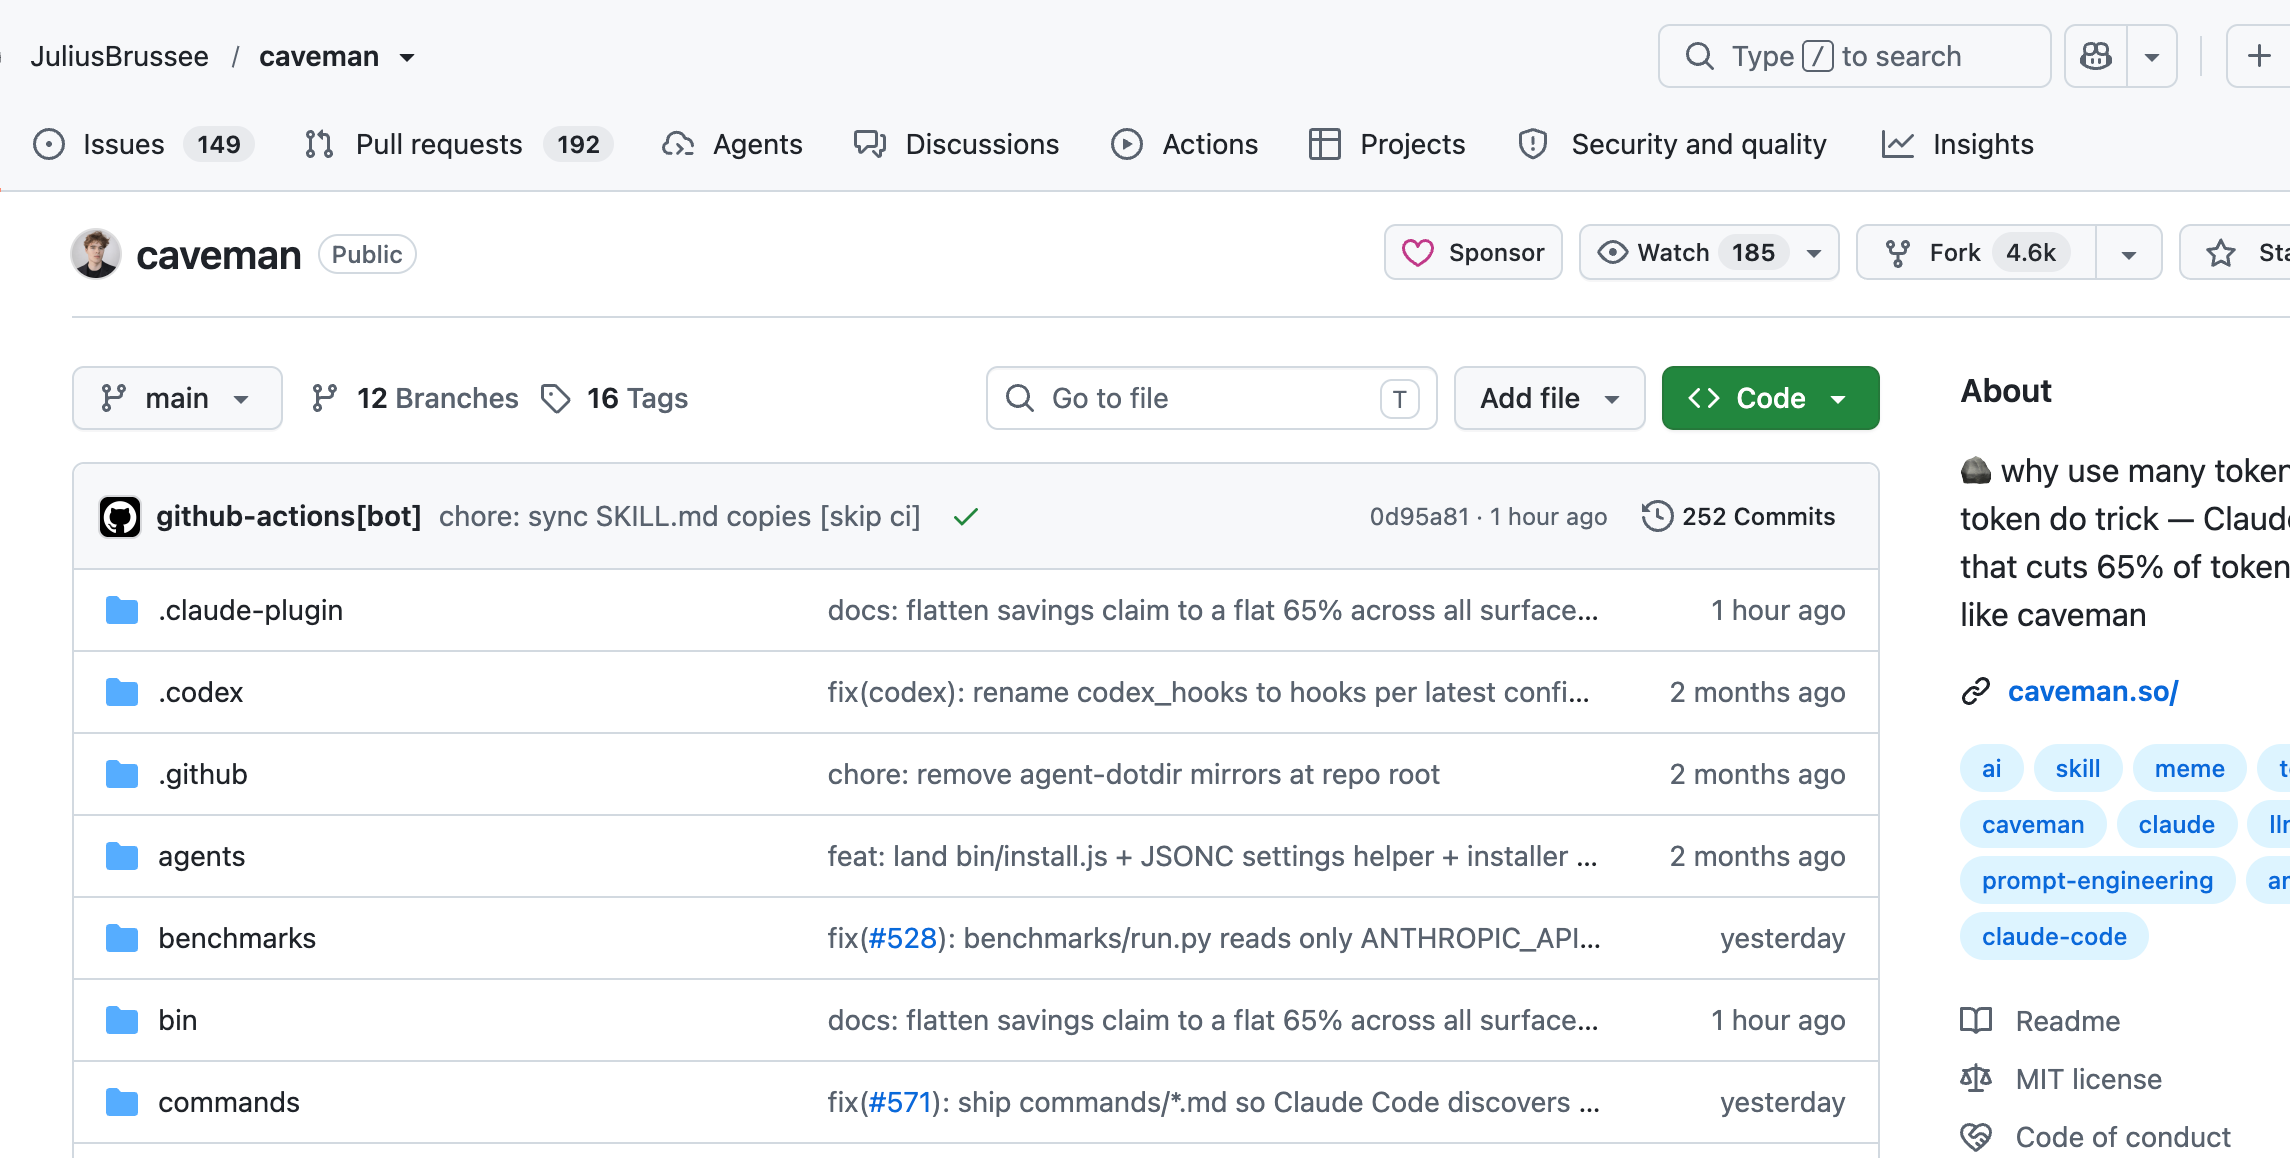Viewport: 2290px width, 1158px height.
Task: Expand the dropdown arrow next to Fork
Action: click(2129, 253)
